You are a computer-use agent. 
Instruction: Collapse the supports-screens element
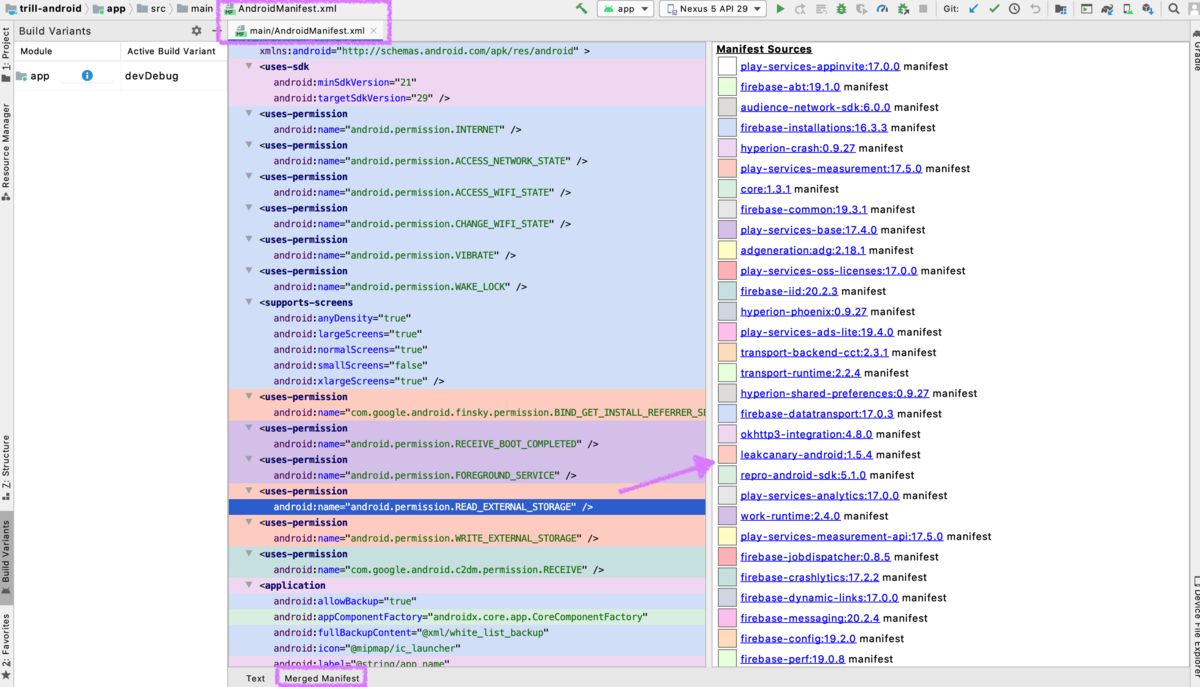[249, 302]
